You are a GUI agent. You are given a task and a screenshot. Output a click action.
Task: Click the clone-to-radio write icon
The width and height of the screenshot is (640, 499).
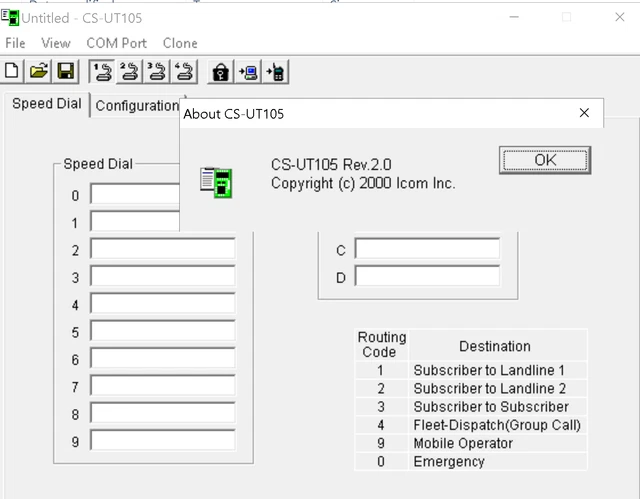pyautogui.click(x=275, y=71)
